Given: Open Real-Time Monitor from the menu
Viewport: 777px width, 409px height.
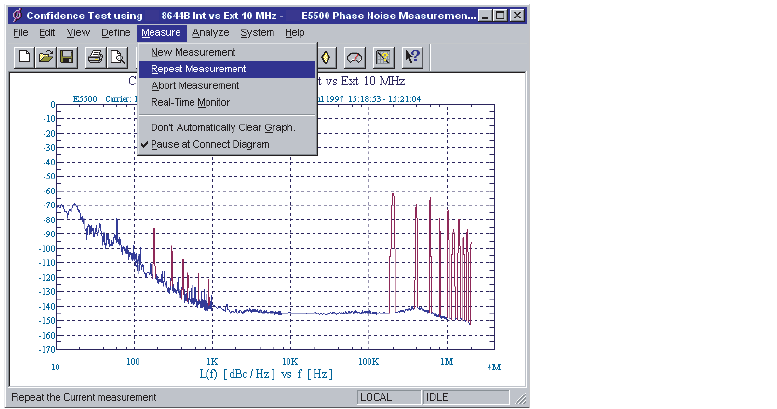Looking at the screenshot, I should [x=227, y=103].
